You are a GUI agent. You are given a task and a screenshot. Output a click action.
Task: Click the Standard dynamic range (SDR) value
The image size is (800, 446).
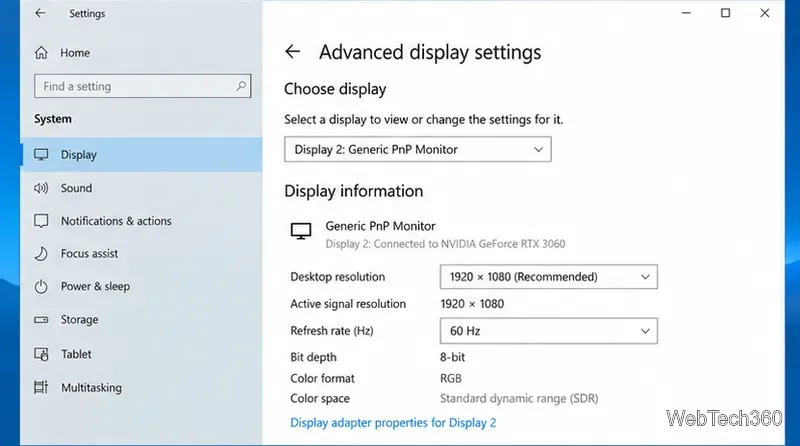click(519, 399)
